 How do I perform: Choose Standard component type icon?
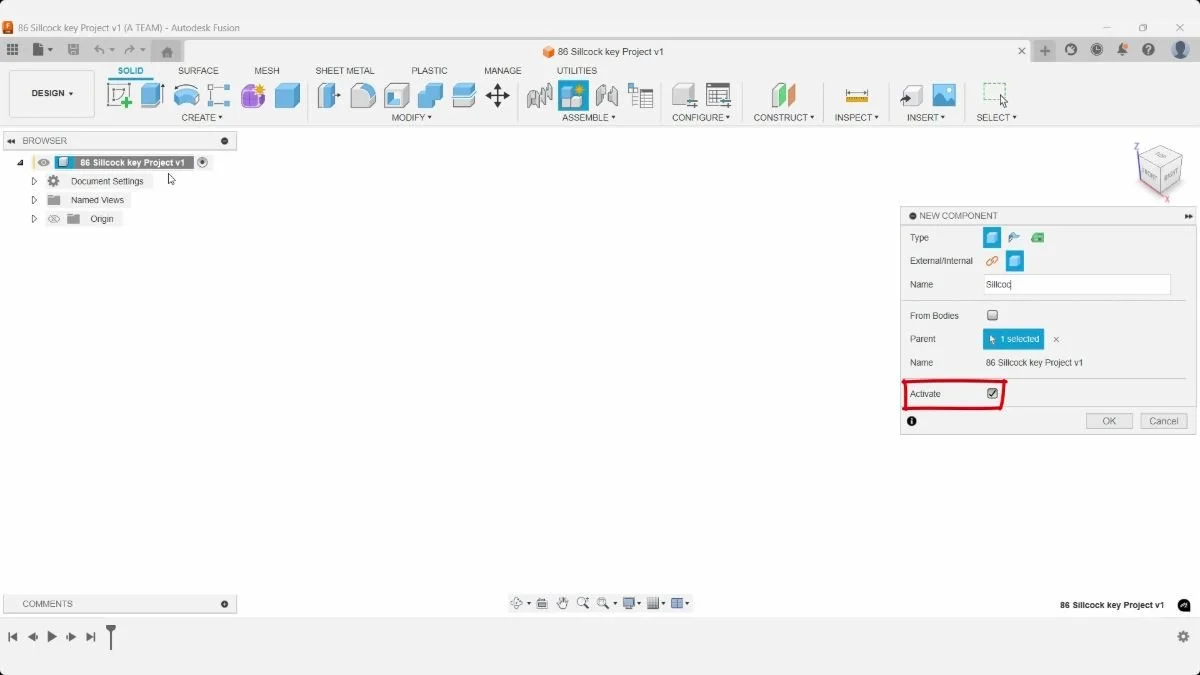[992, 237]
